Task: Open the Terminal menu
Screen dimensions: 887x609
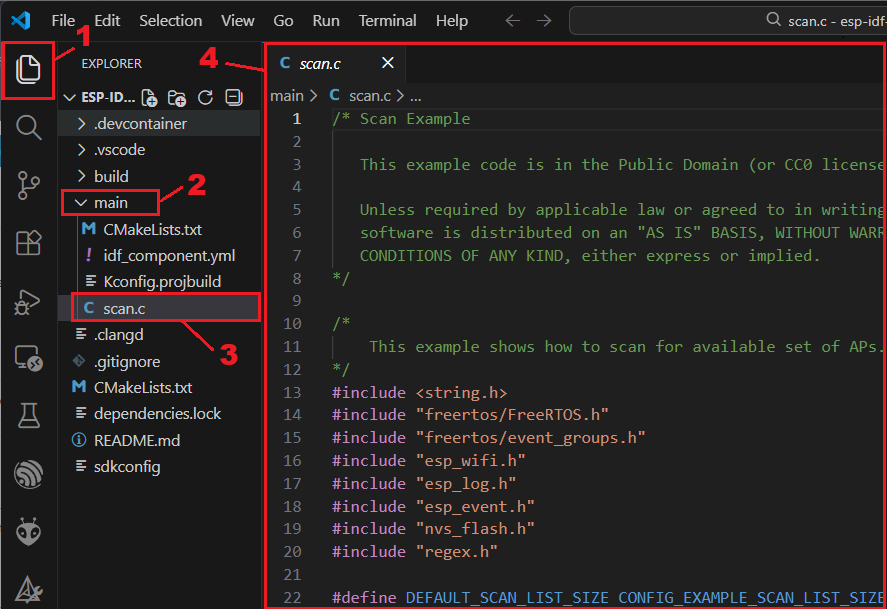Action: tap(387, 20)
